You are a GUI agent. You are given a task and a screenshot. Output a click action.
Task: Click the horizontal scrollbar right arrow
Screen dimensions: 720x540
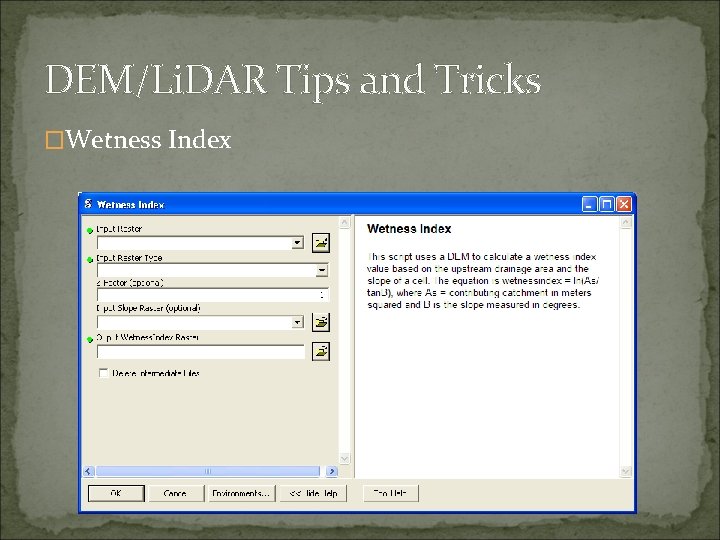coord(332,471)
